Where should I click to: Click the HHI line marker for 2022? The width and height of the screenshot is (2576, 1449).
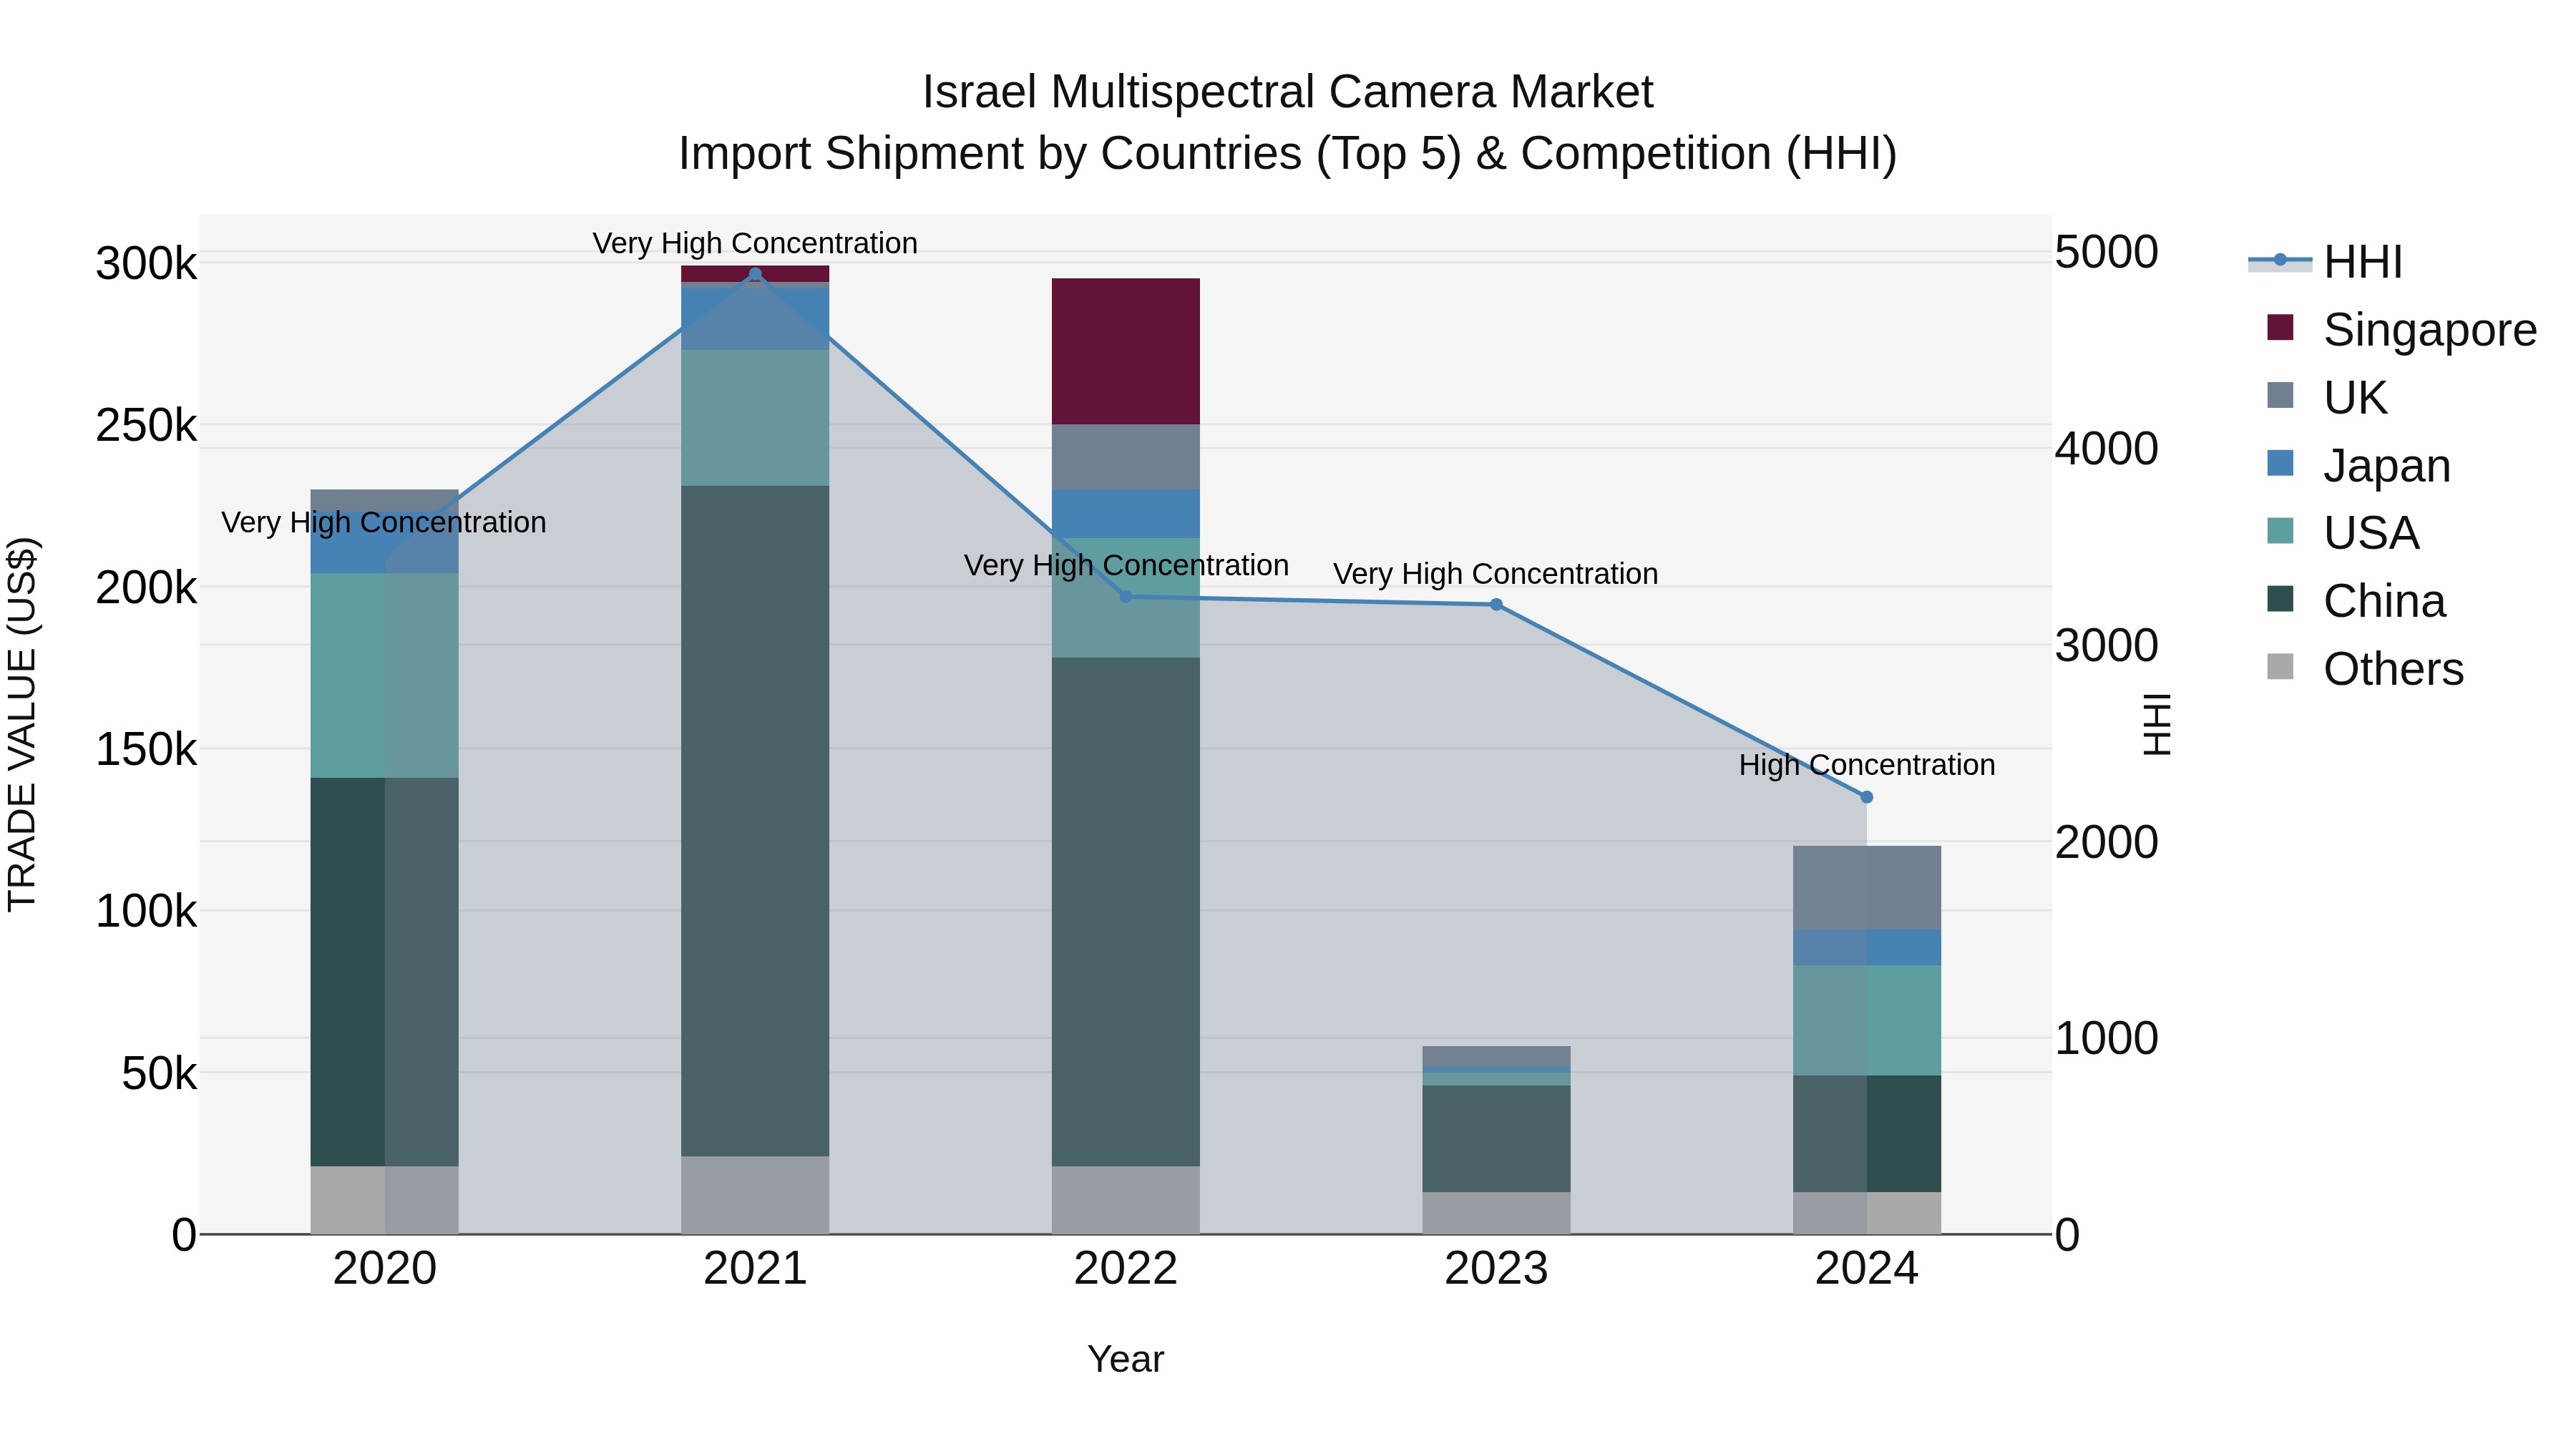(x=1126, y=597)
